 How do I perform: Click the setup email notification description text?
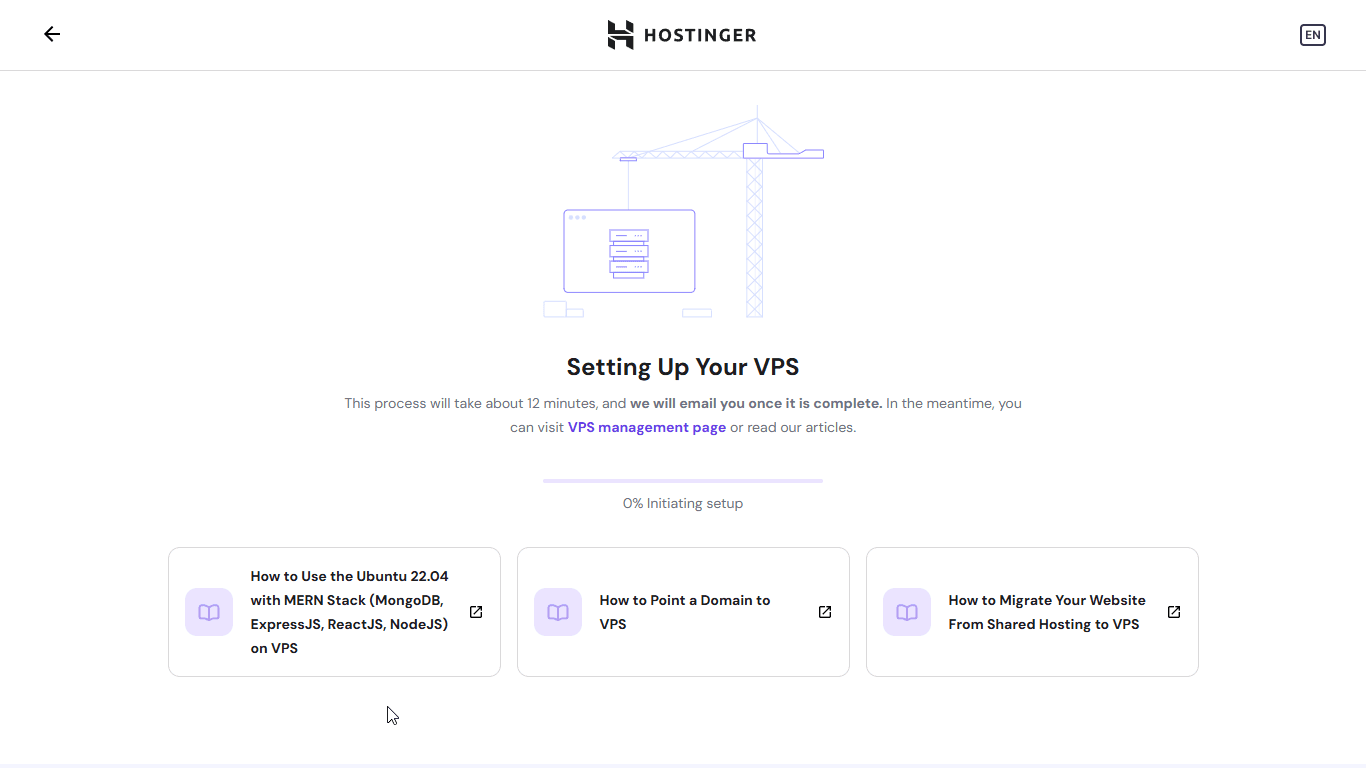coord(683,415)
